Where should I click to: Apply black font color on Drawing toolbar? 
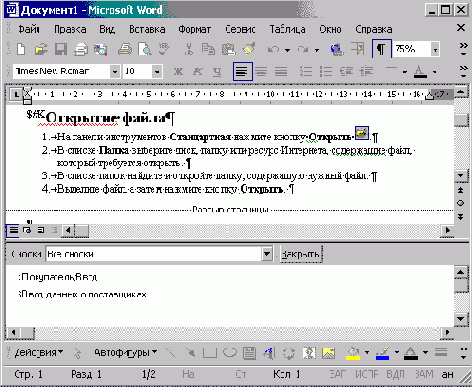click(x=411, y=353)
